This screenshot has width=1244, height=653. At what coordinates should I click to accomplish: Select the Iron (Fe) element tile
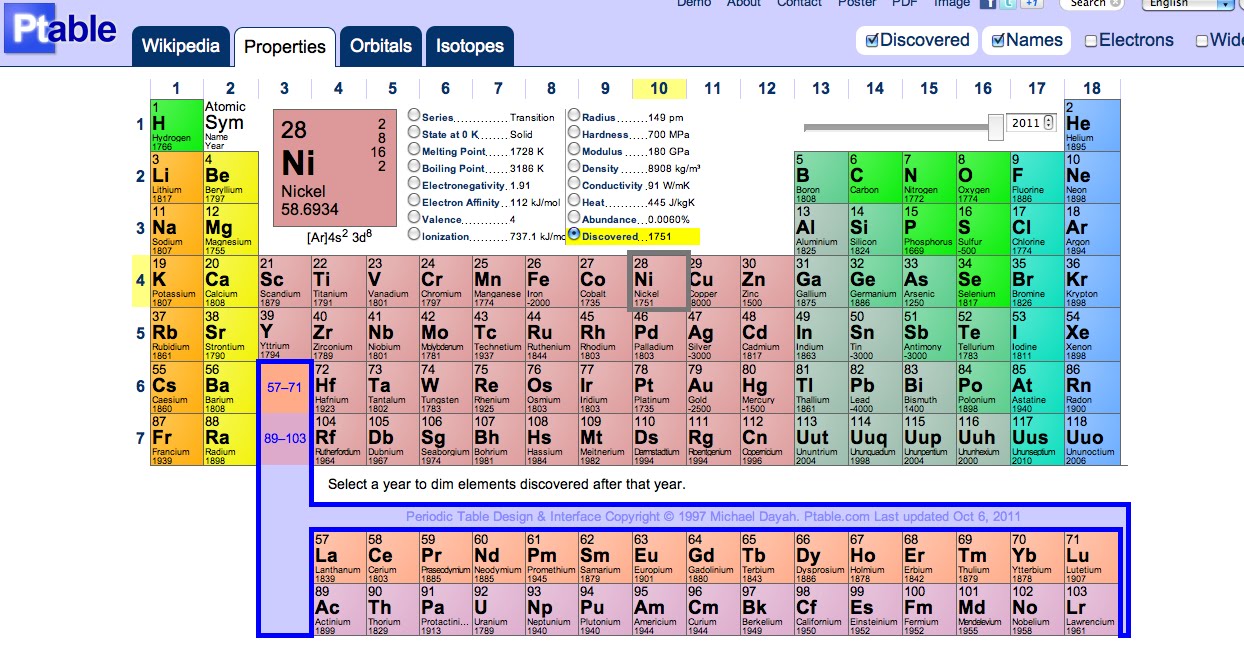tap(551, 282)
